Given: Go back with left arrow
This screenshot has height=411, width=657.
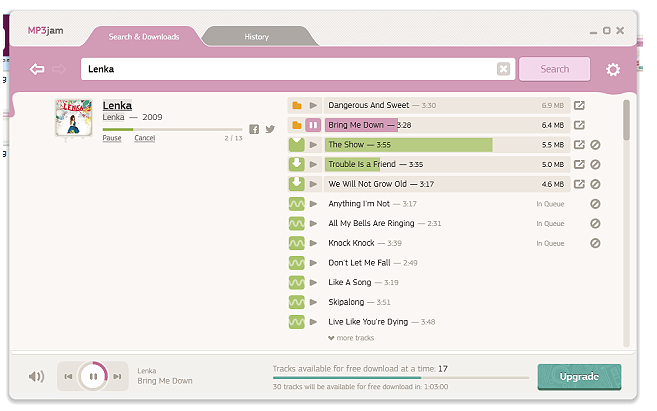Looking at the screenshot, I should pos(37,69).
